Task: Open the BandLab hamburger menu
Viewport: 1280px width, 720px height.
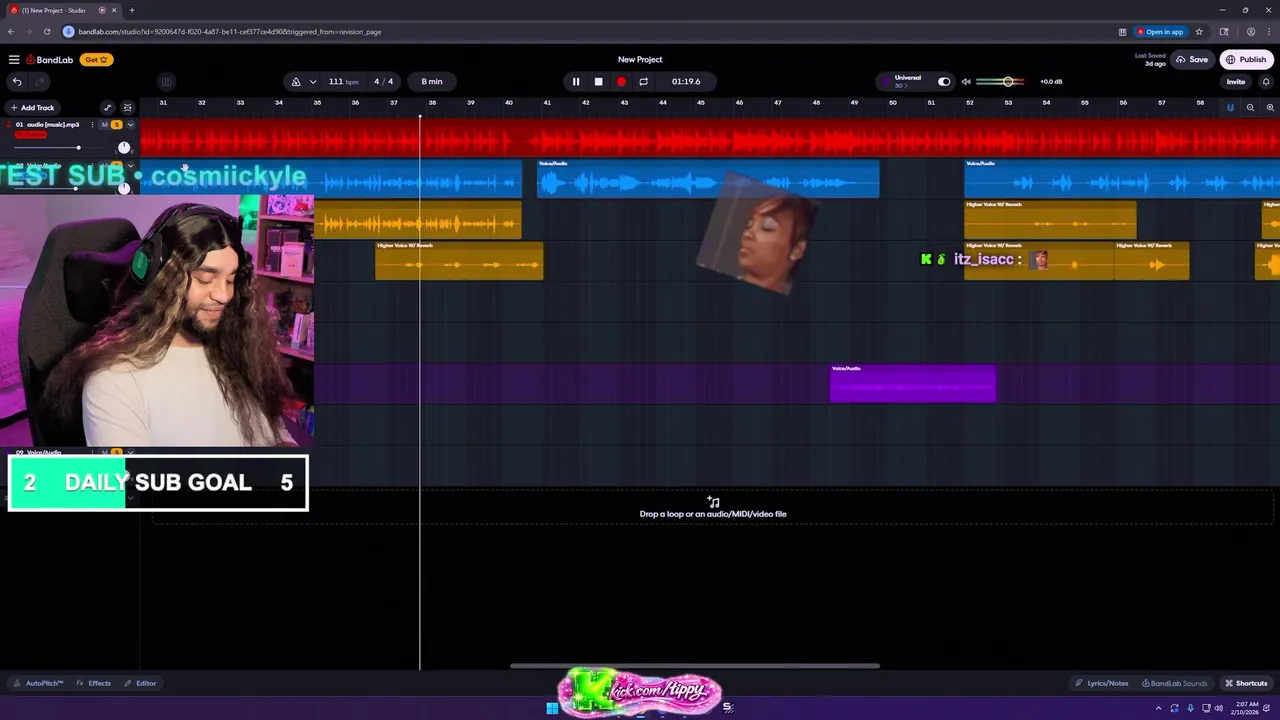Action: [x=14, y=60]
